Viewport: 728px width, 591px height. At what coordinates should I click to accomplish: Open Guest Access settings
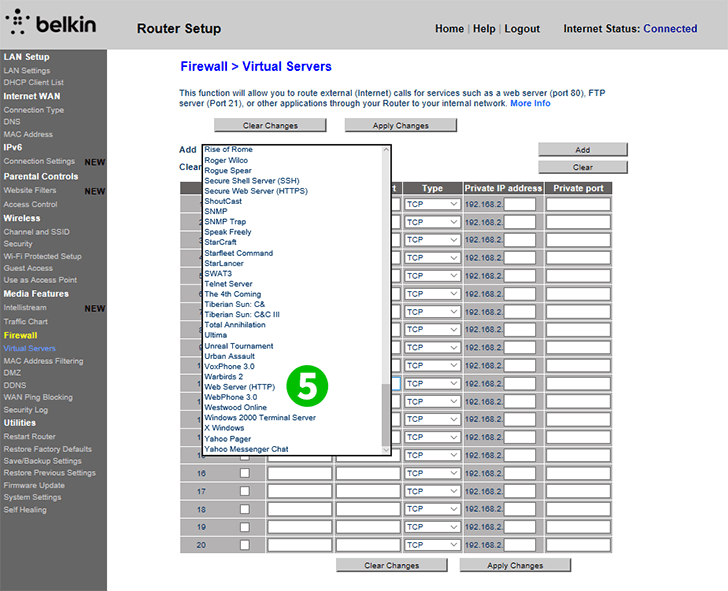[x=28, y=268]
